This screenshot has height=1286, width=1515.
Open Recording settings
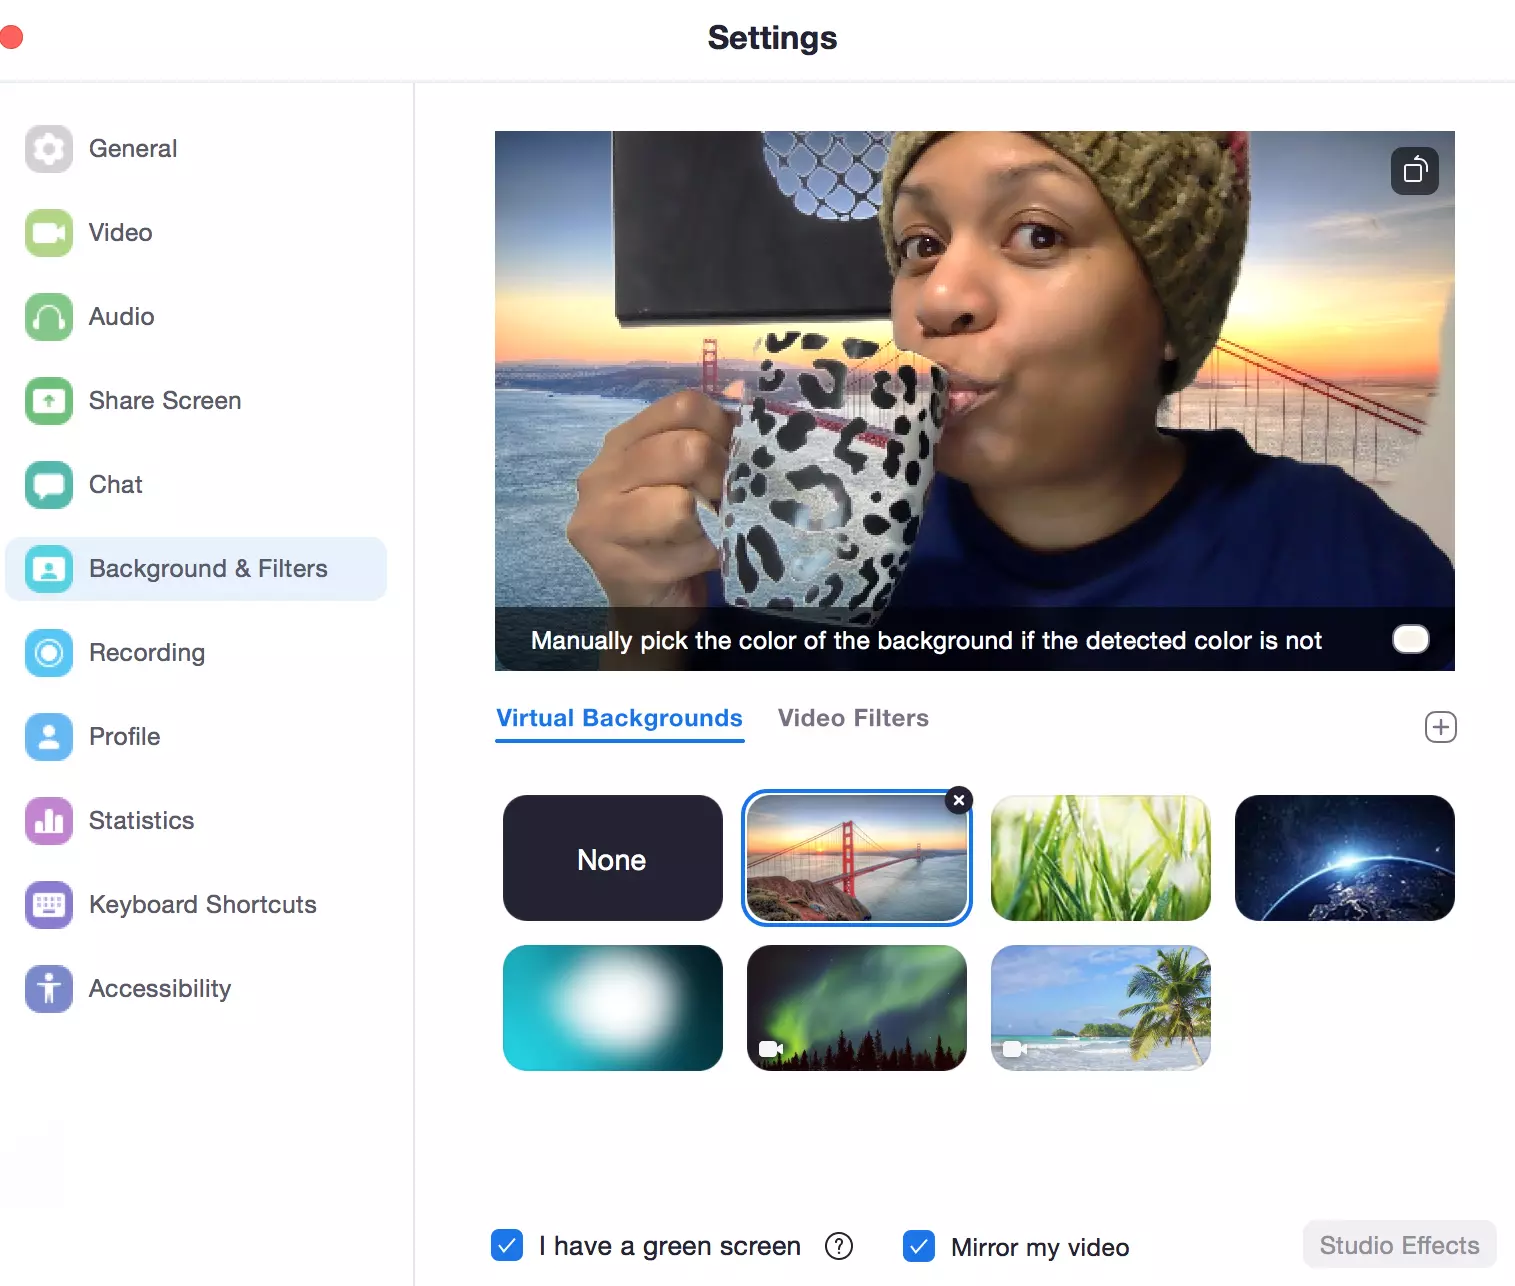point(196,653)
